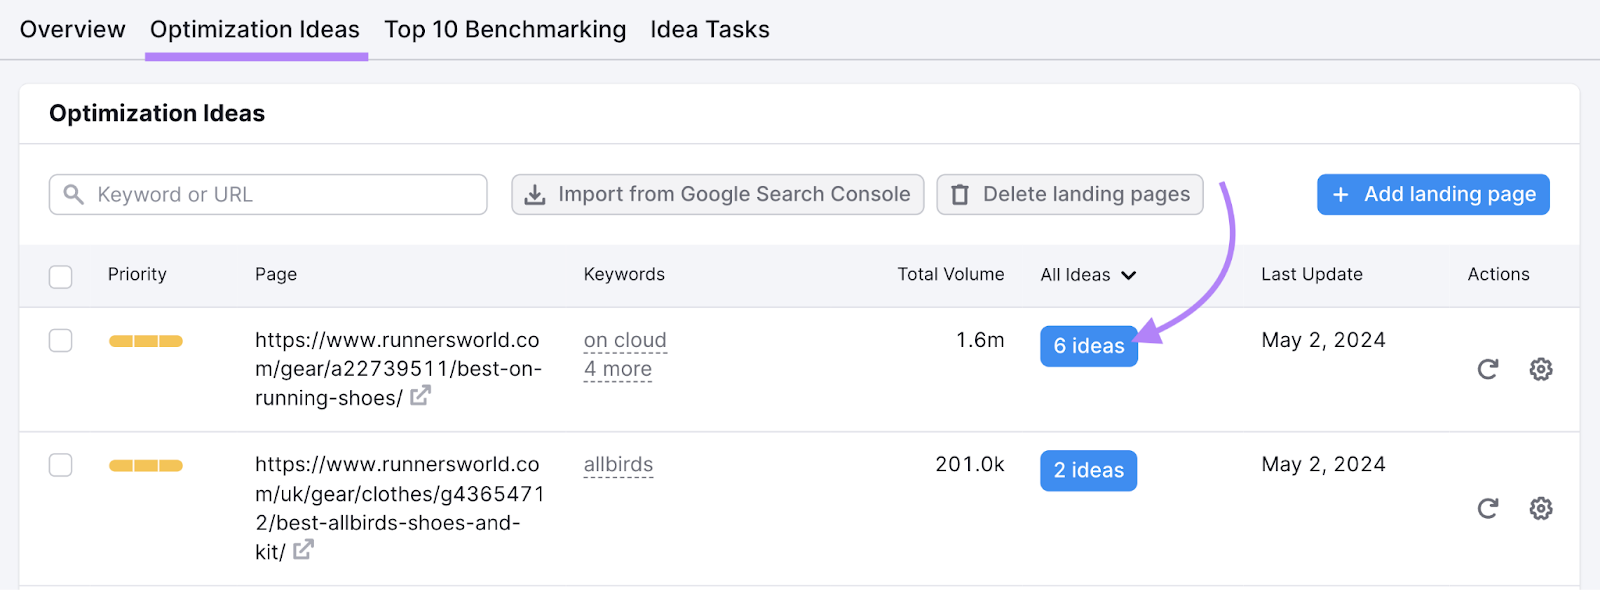Image resolution: width=1600 pixels, height=590 pixels.
Task: Click the Delete landing pages button
Action: [x=1070, y=194]
